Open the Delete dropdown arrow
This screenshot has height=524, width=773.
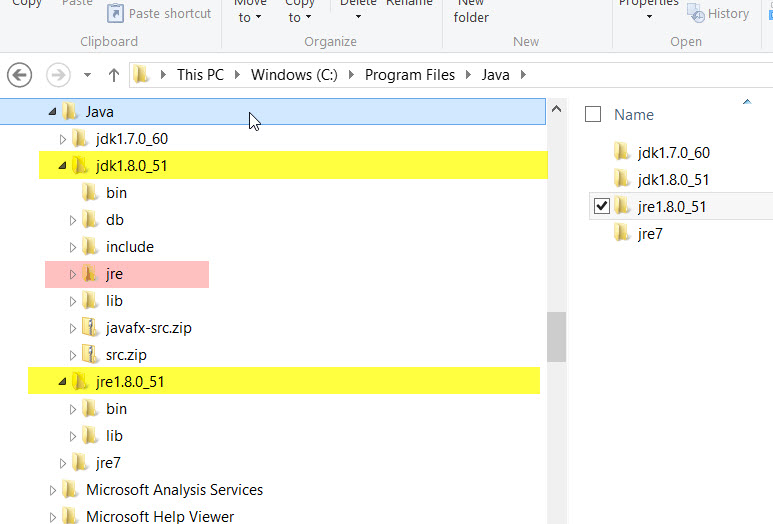coord(358,17)
